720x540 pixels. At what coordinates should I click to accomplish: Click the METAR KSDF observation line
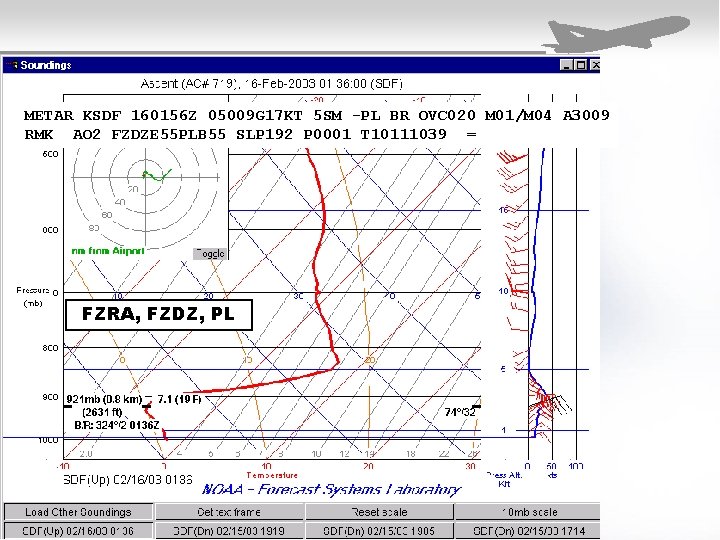(316, 115)
